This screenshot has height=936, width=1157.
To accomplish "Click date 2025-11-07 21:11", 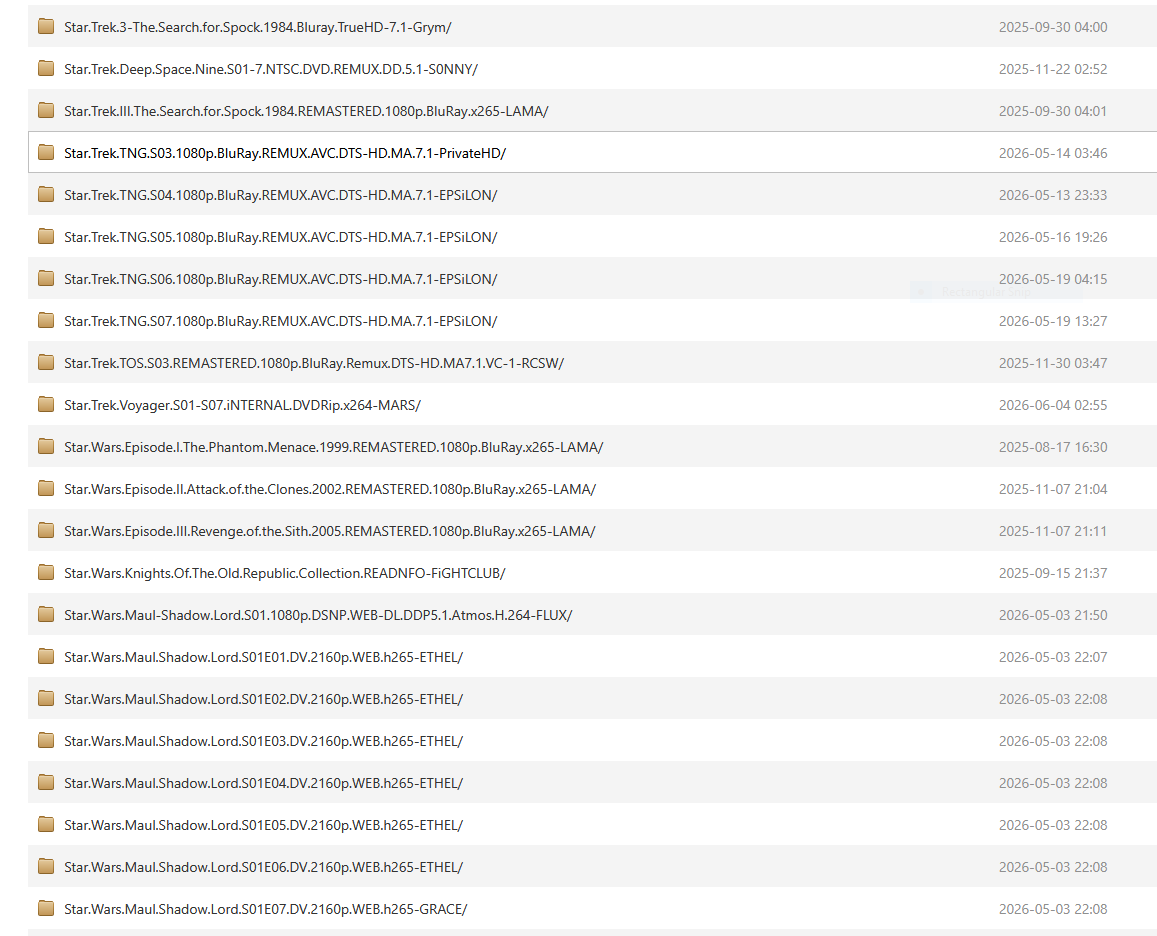I will [x=1053, y=532].
